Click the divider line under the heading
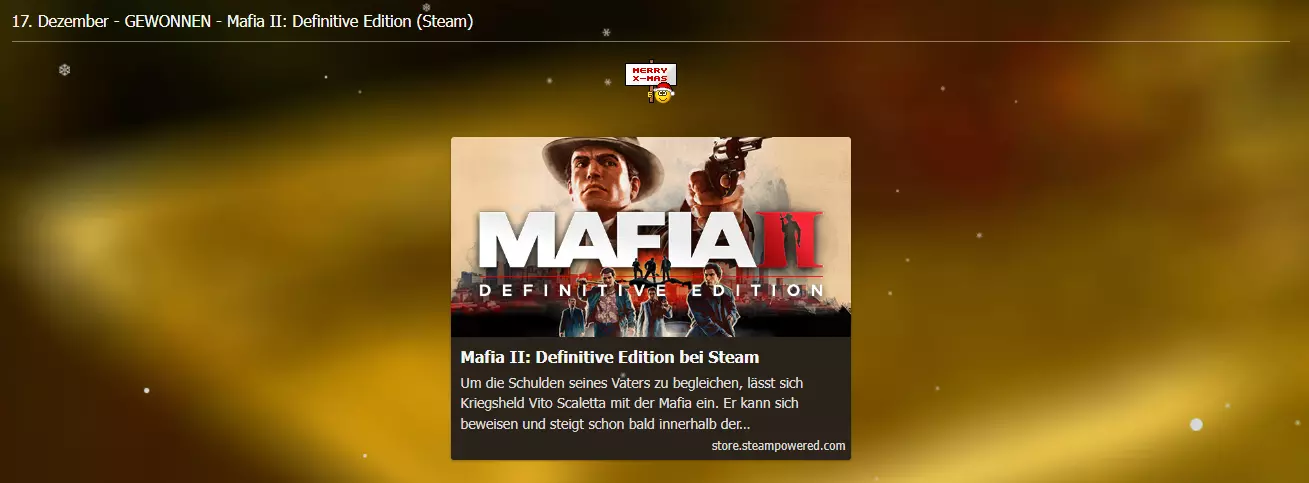 click(651, 41)
